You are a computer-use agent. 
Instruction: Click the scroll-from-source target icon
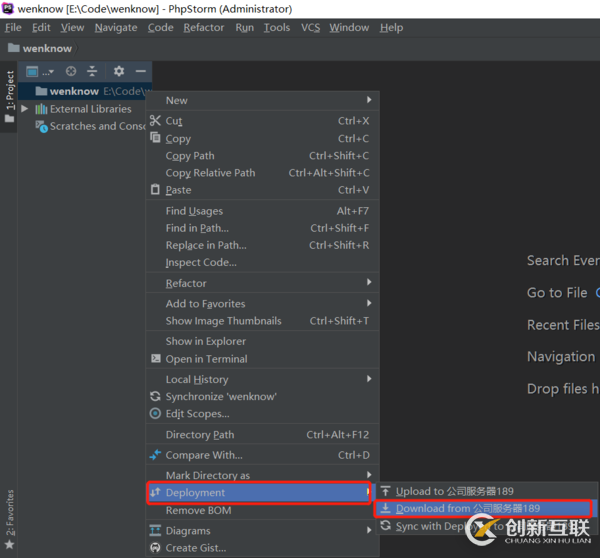[71, 71]
